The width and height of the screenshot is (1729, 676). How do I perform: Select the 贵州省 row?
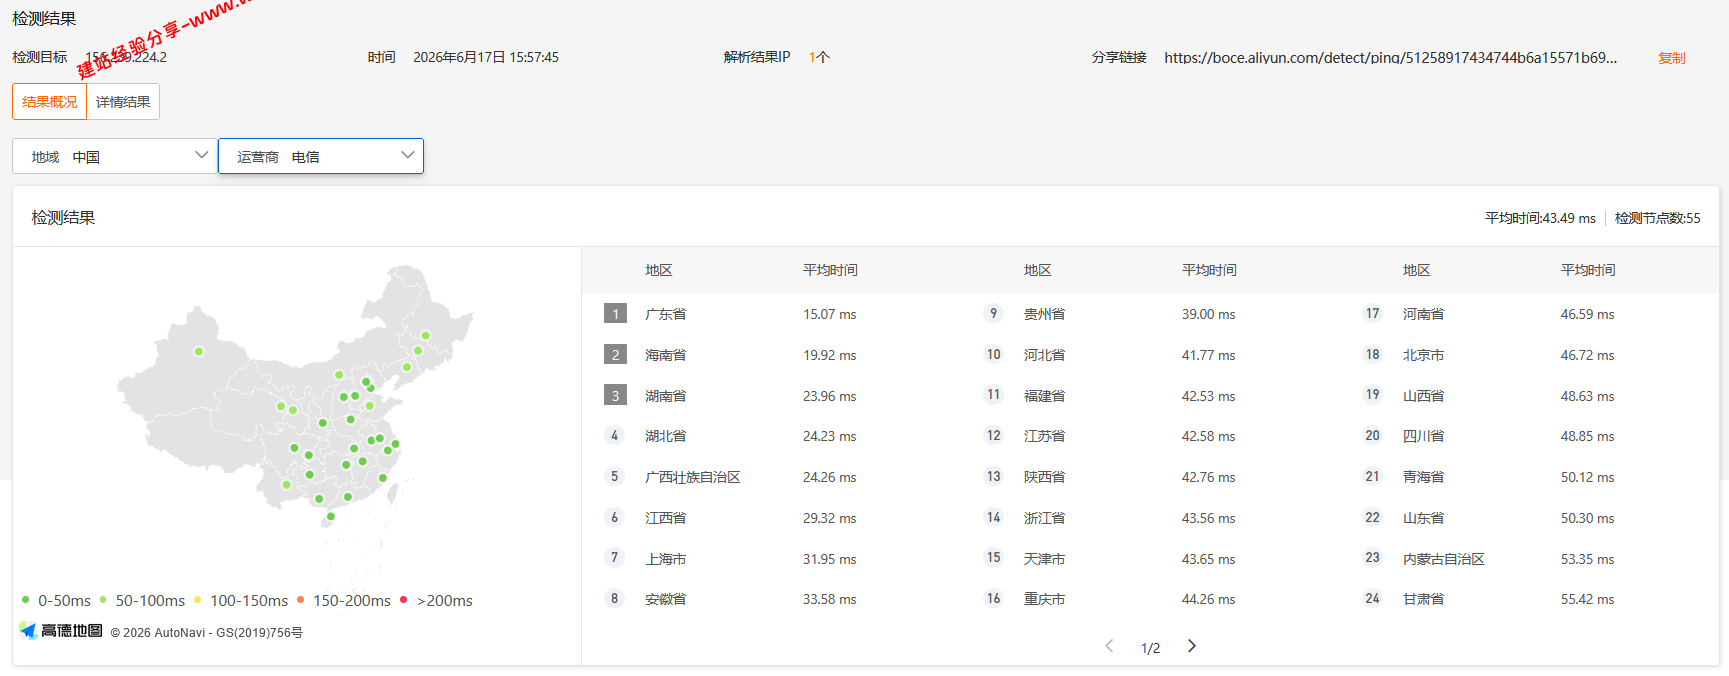point(1150,314)
